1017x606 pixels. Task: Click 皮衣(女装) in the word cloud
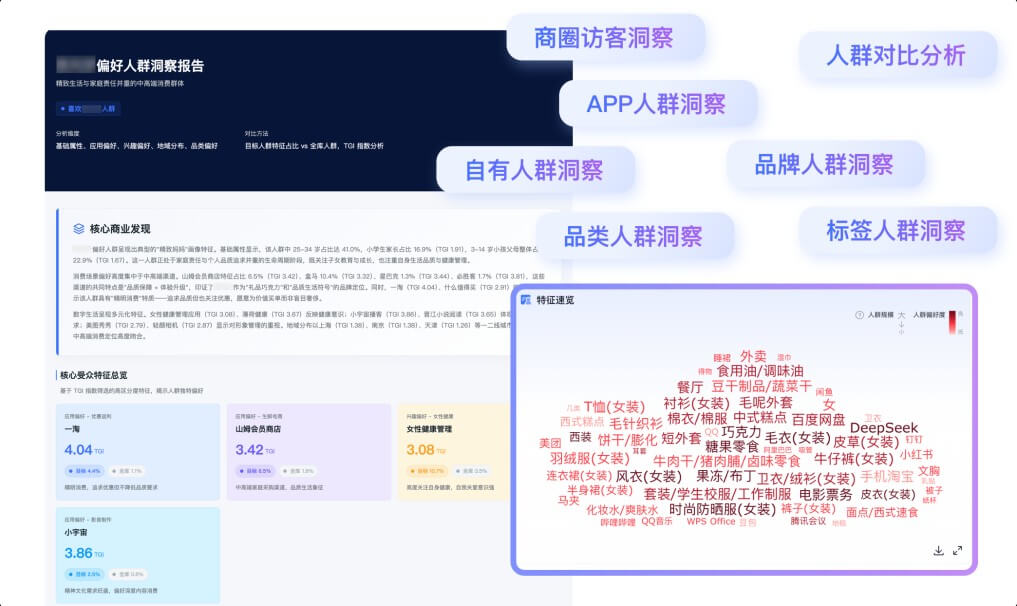(887, 494)
